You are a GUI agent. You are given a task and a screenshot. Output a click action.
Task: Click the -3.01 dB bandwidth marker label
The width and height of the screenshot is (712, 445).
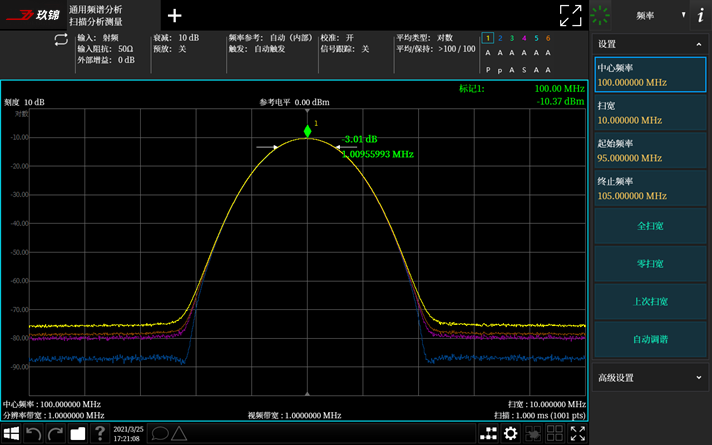[360, 139]
